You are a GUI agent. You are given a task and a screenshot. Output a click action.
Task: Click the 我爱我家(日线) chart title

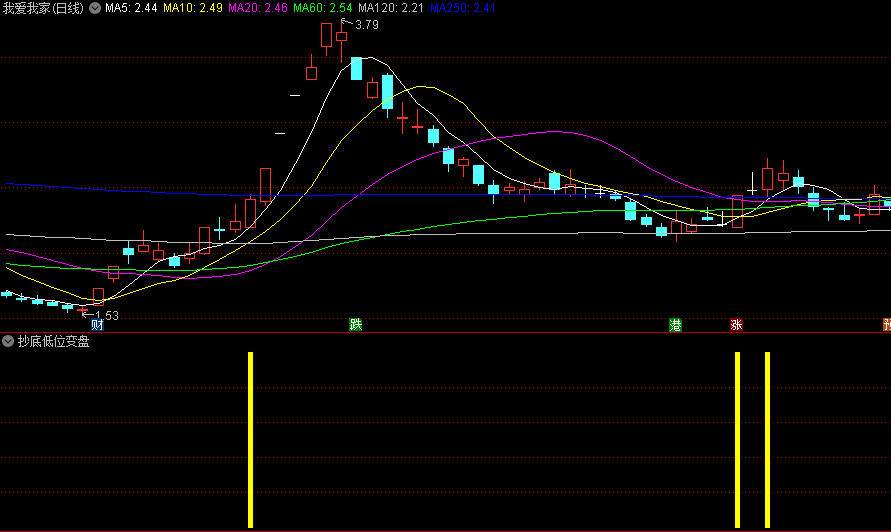coord(43,8)
